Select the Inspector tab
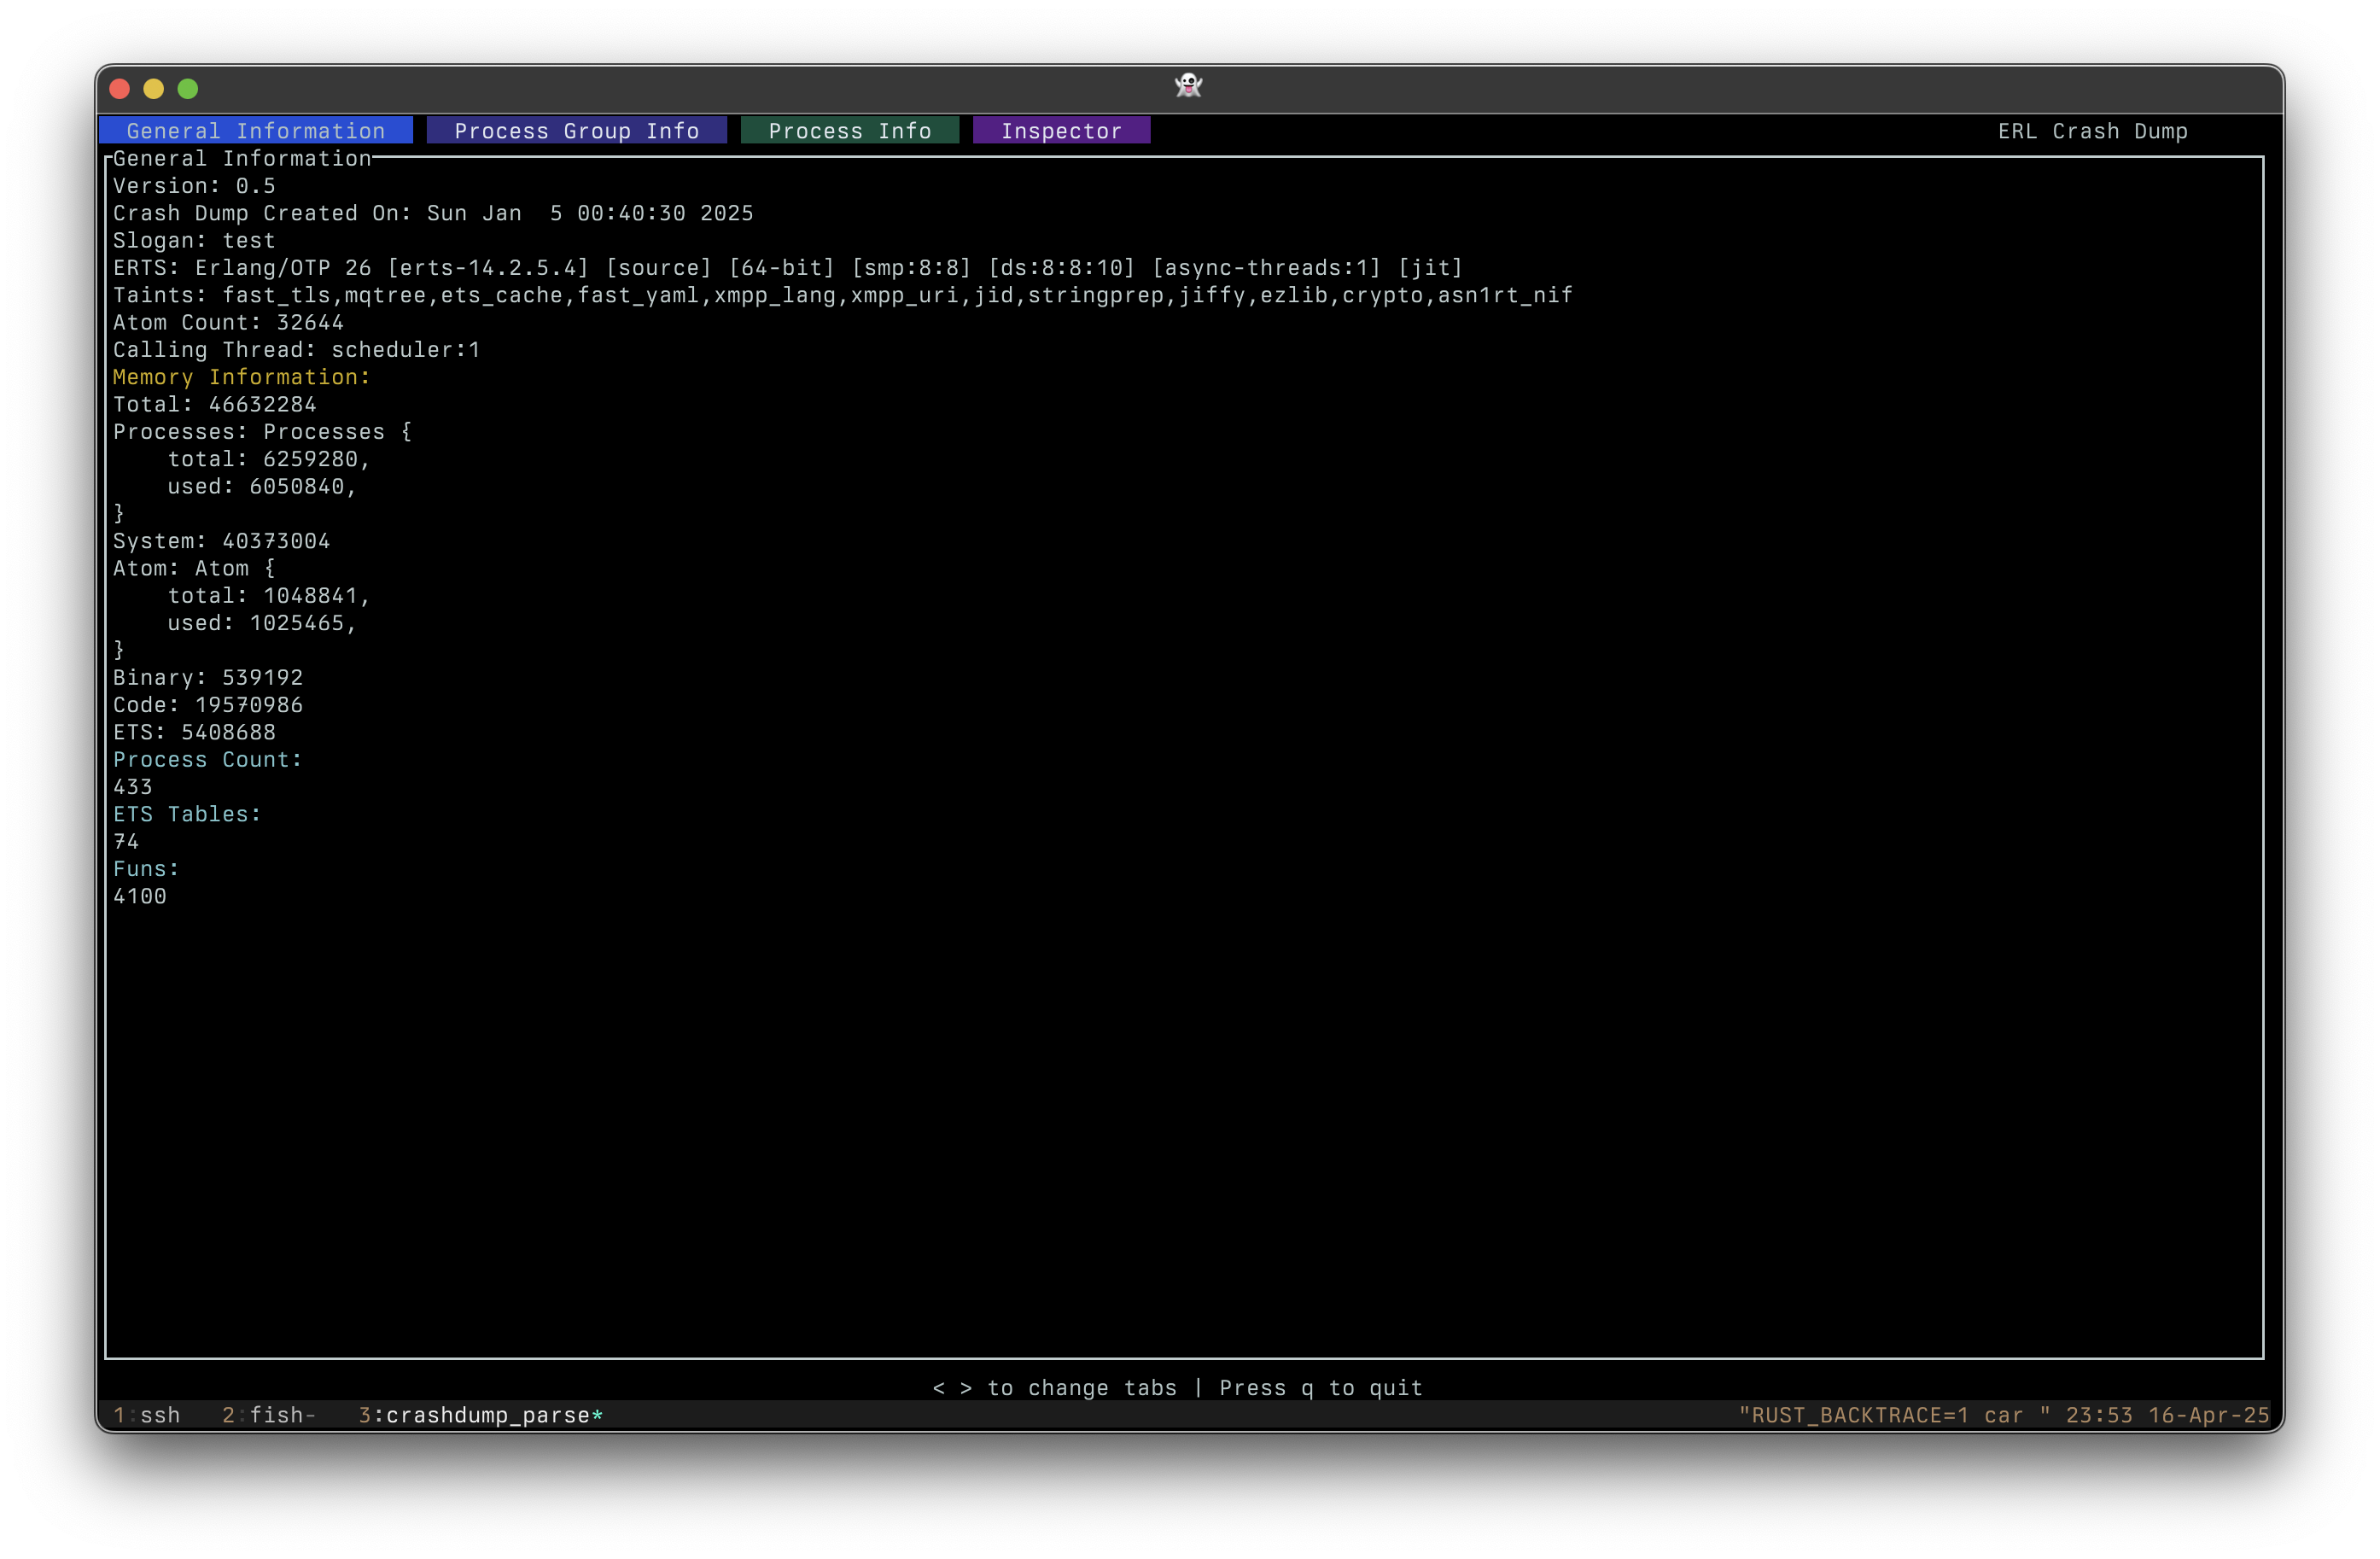The image size is (2380, 1559). (x=1061, y=131)
